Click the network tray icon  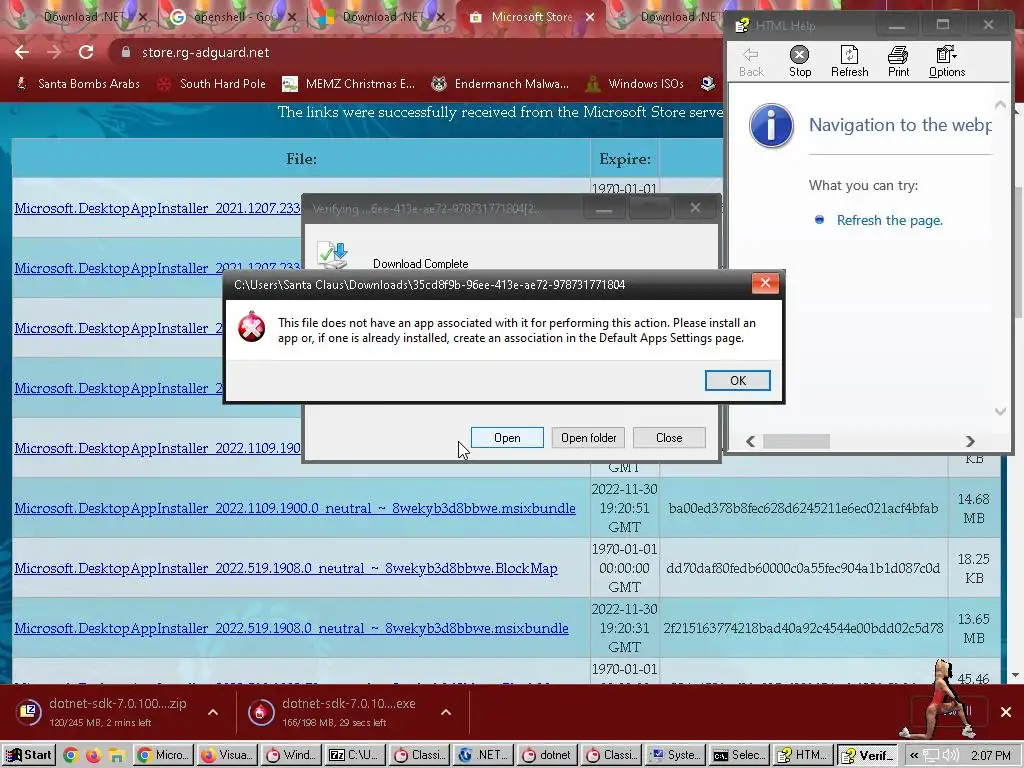point(932,756)
